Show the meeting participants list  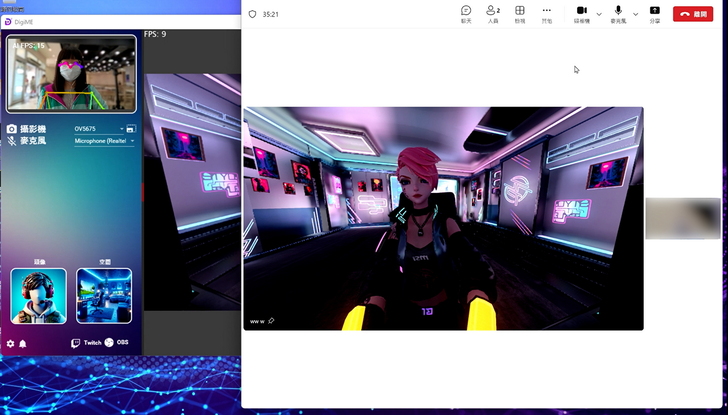click(493, 13)
